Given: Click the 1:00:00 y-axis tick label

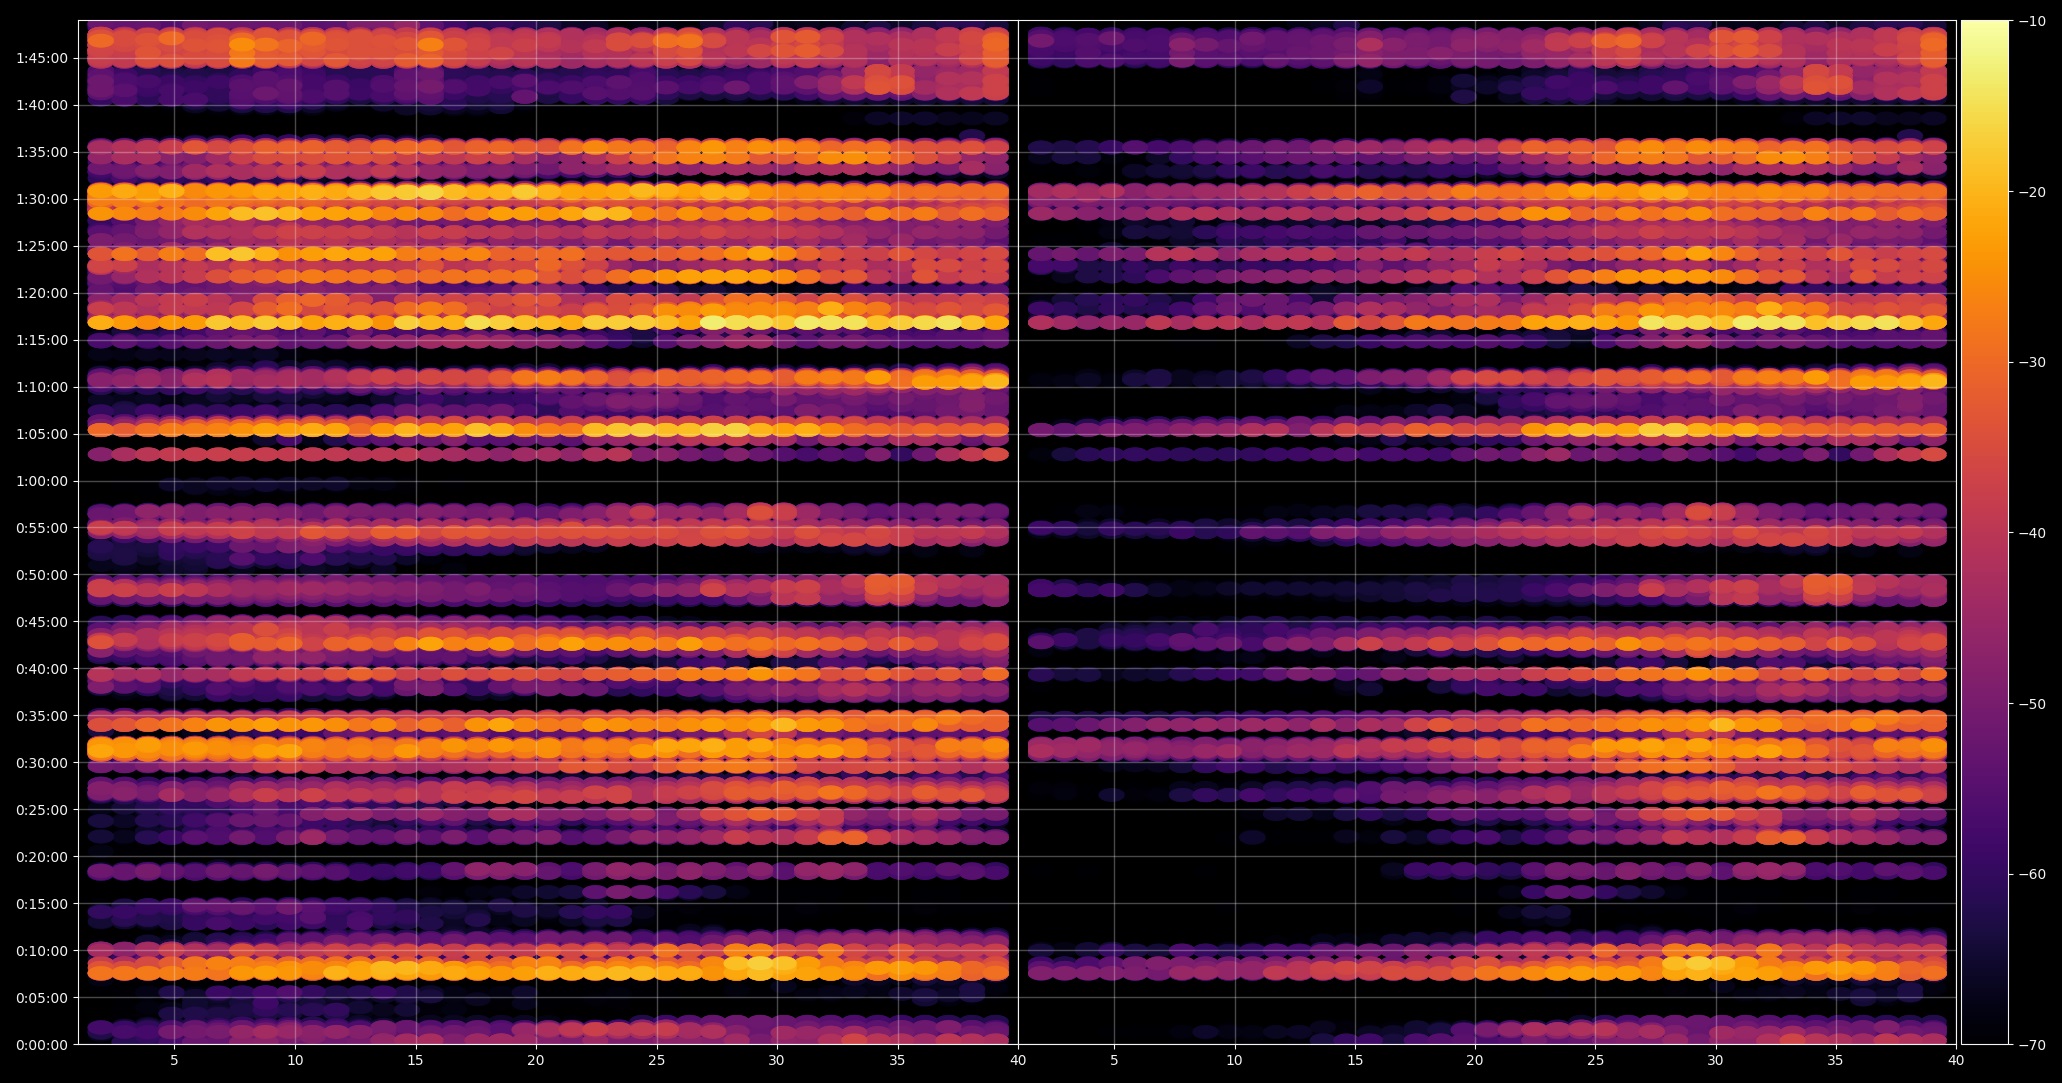Looking at the screenshot, I should 42,481.
